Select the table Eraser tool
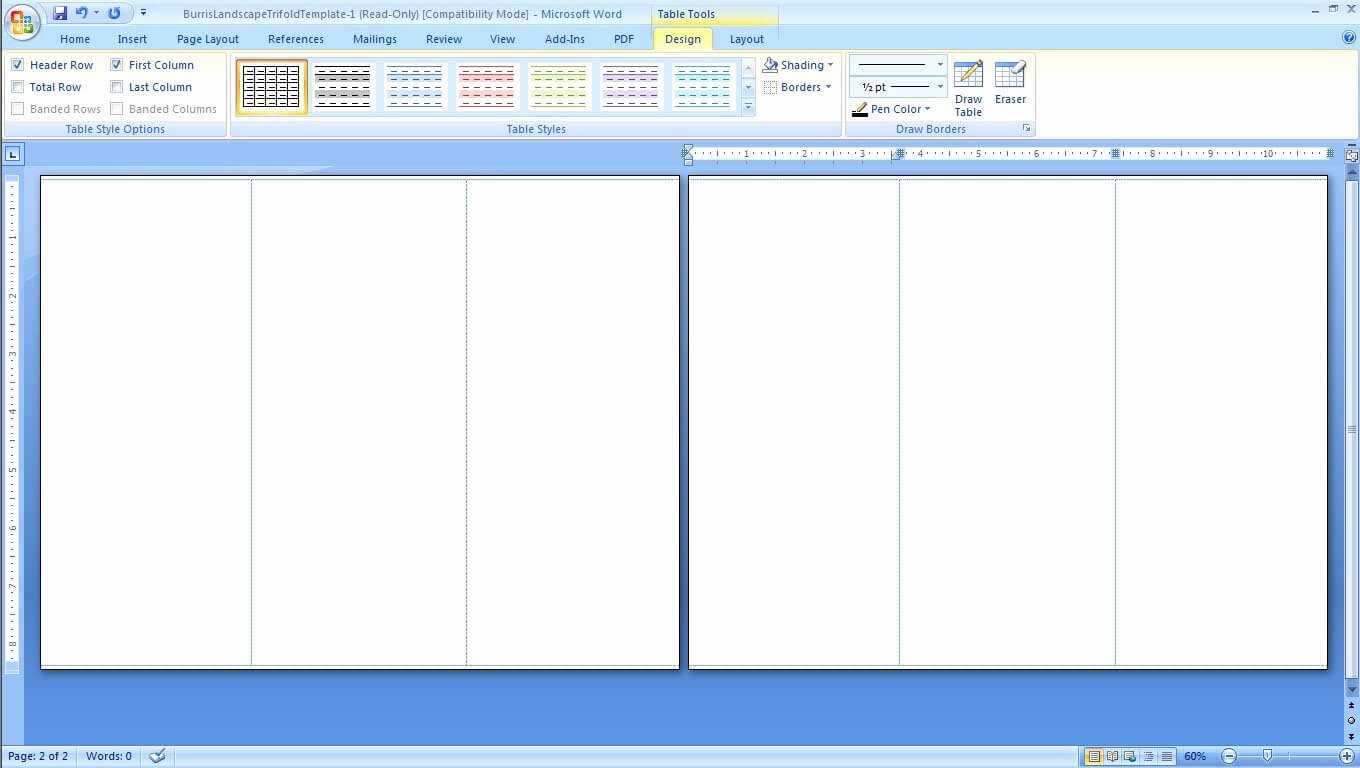Screen dimensions: 1360x768 [1010, 82]
